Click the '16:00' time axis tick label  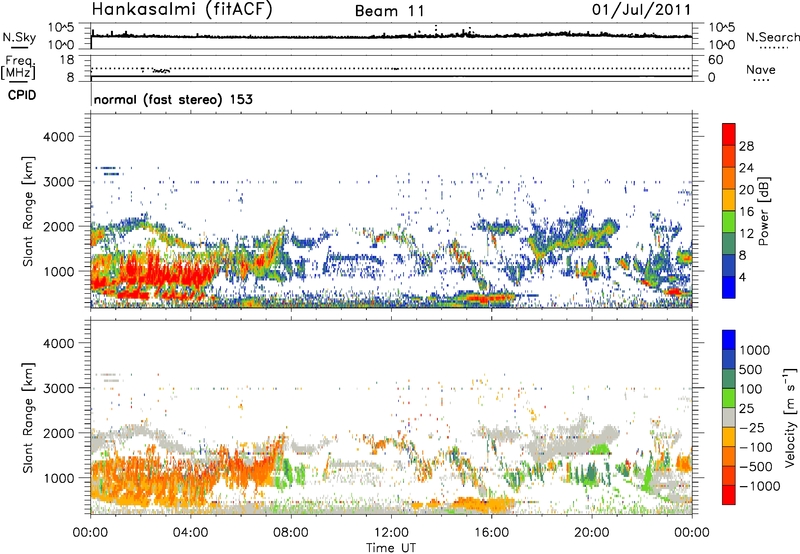pos(491,533)
